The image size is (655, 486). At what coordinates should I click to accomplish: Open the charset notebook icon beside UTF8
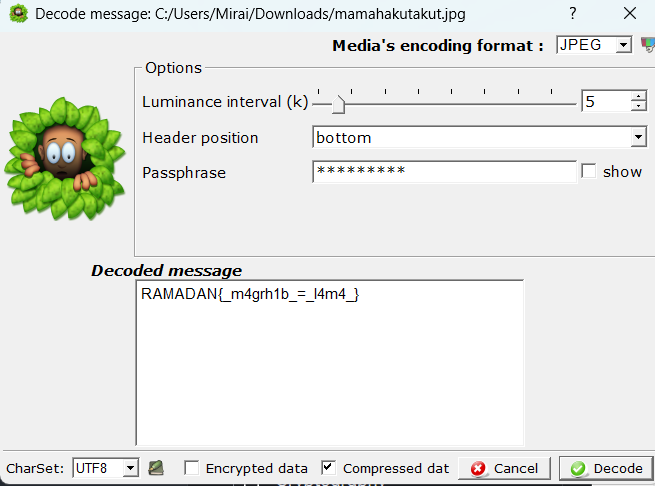click(156, 468)
